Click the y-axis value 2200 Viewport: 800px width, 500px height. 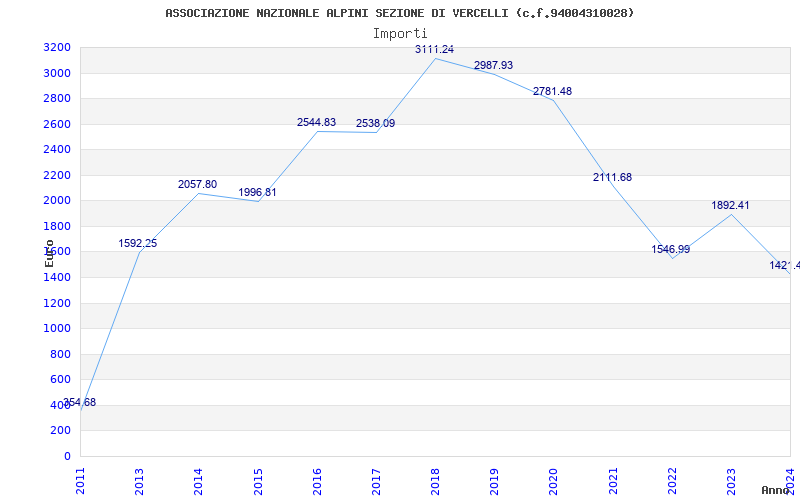pos(57,175)
